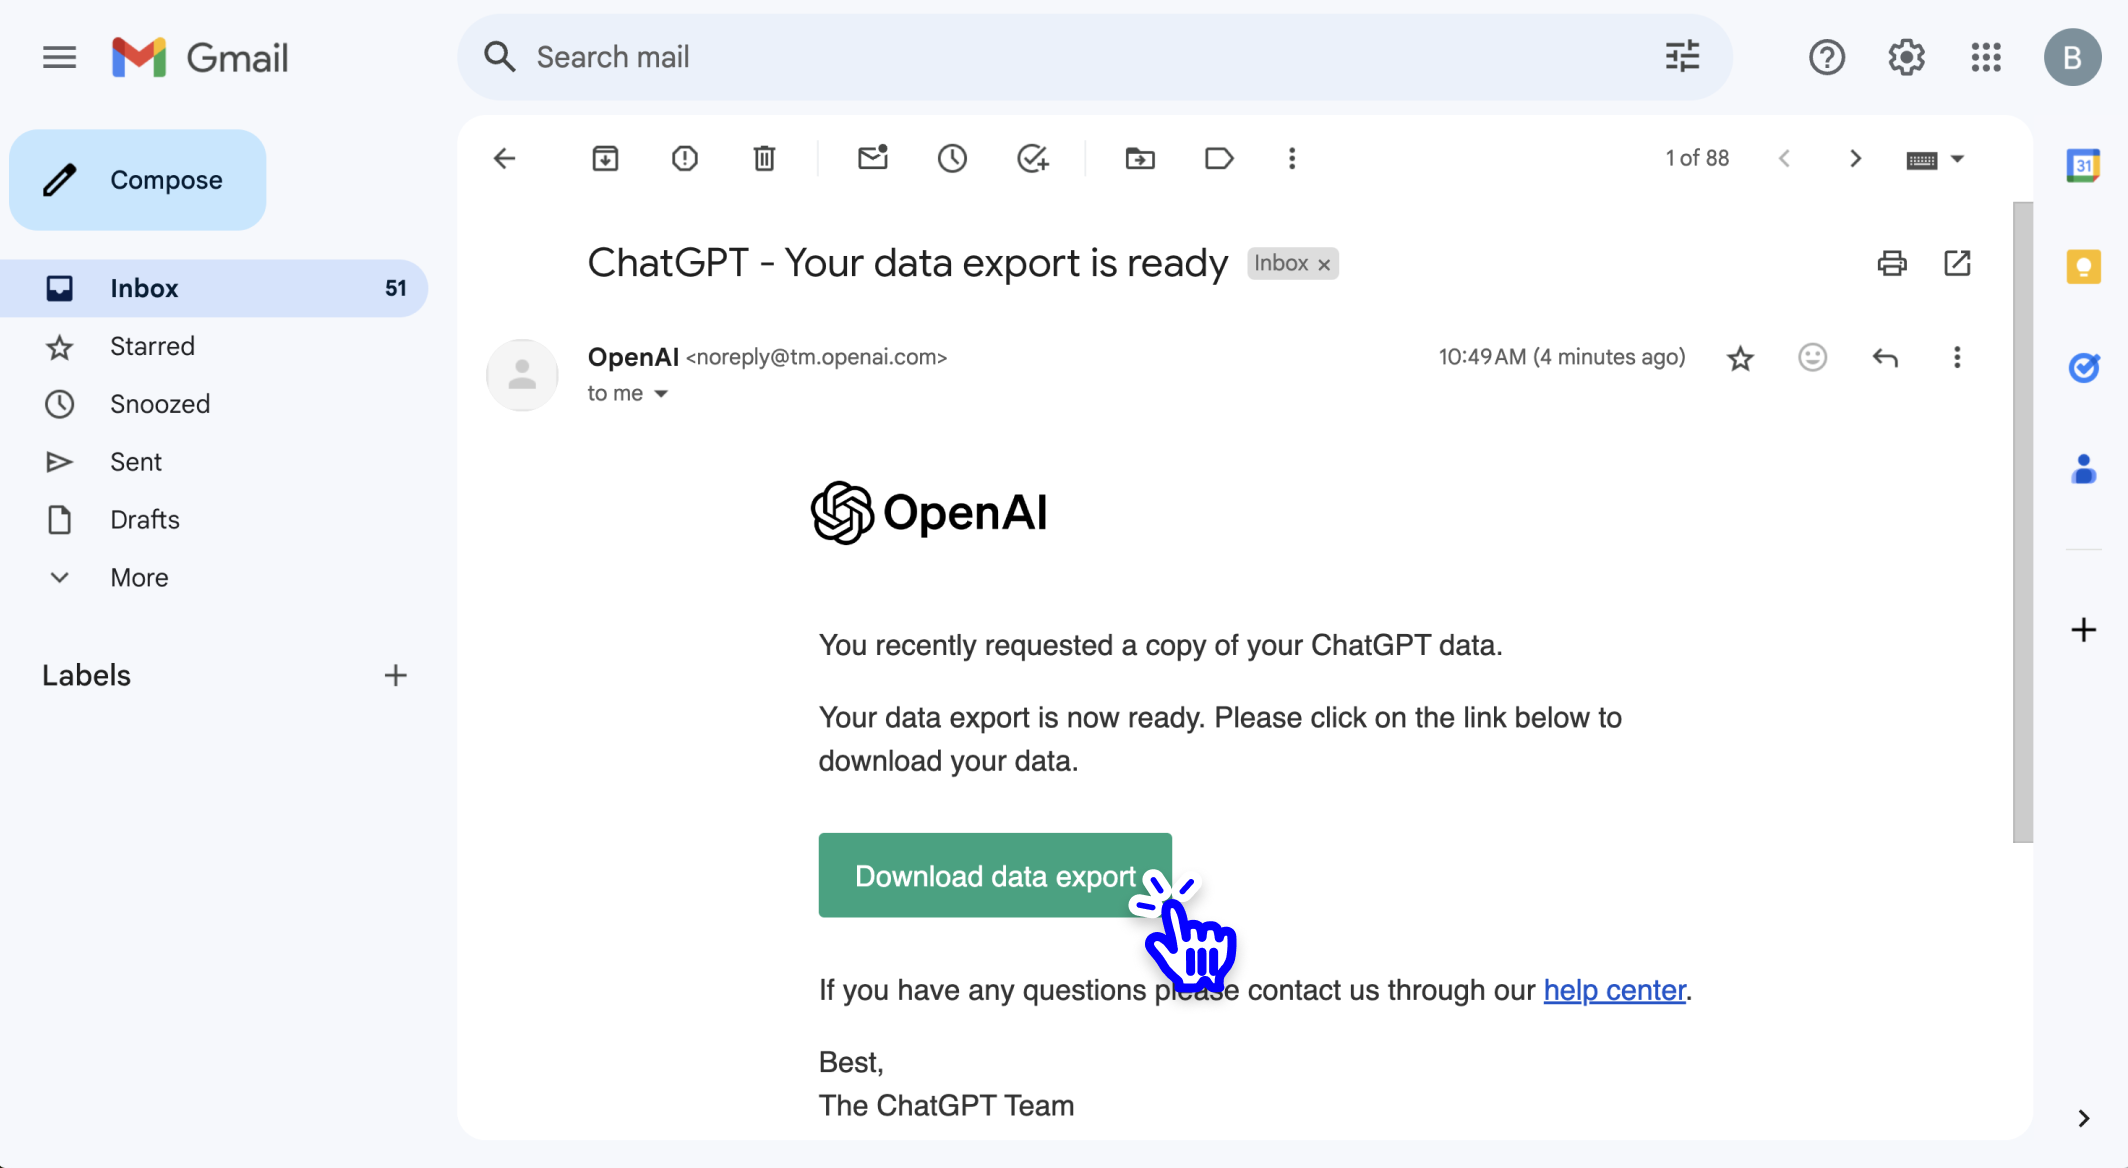Image resolution: width=2128 pixels, height=1168 pixels.
Task: Print the email using the printer icon
Action: (1892, 263)
